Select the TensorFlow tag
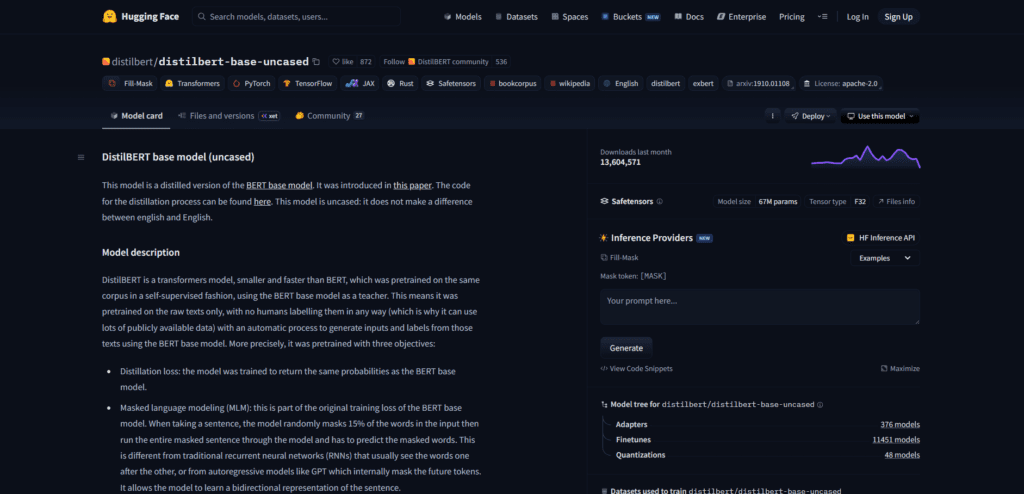The width and height of the screenshot is (1024, 494). [x=308, y=84]
